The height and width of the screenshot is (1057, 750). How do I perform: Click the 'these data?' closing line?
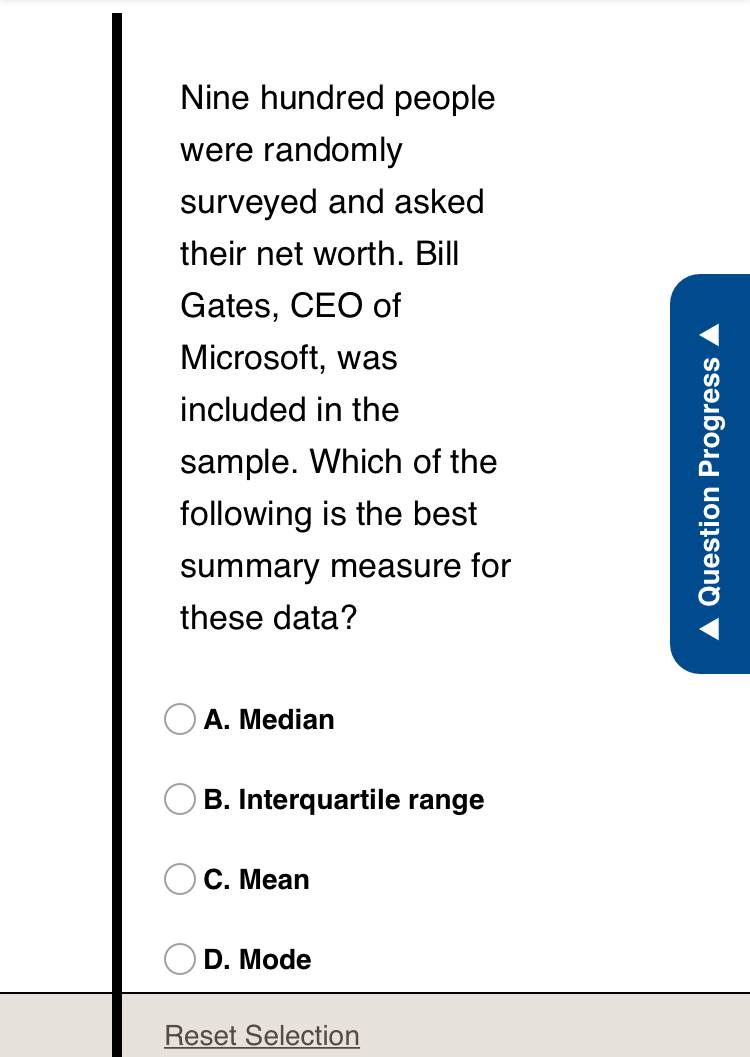point(268,617)
